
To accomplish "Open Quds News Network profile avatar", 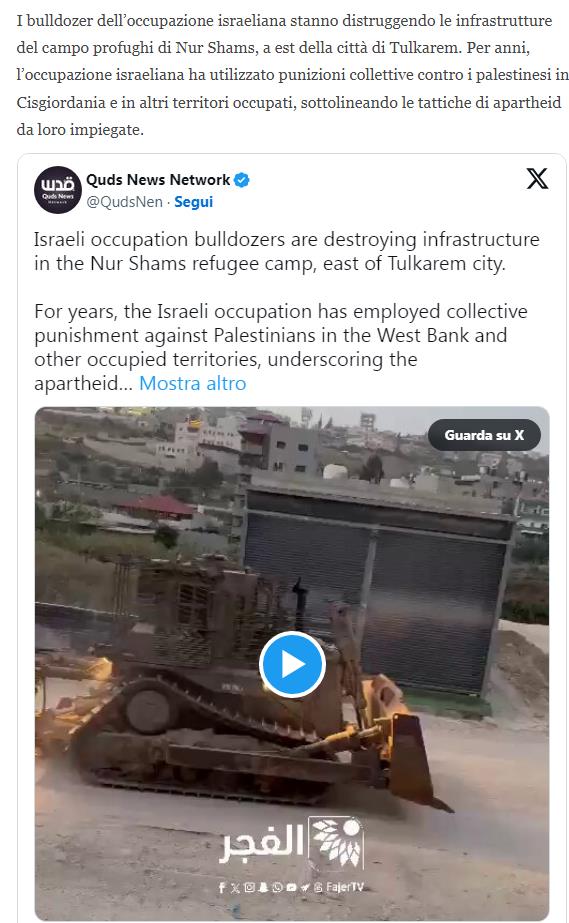I will click(x=57, y=190).
